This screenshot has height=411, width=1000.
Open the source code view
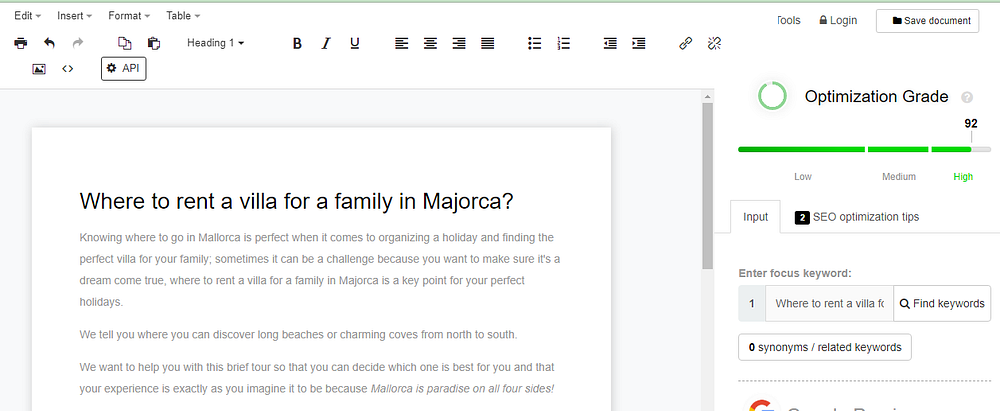(68, 69)
